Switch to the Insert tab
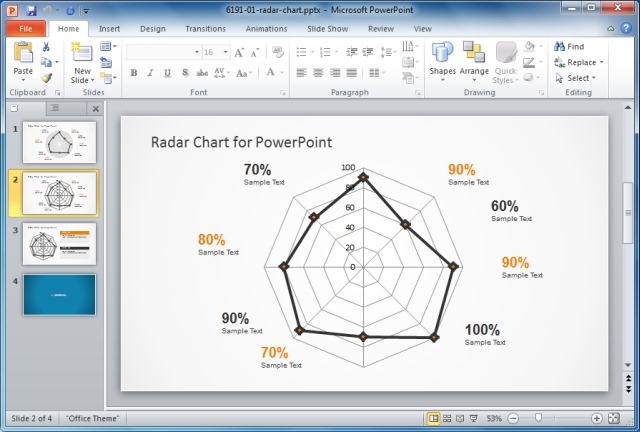 (x=109, y=29)
